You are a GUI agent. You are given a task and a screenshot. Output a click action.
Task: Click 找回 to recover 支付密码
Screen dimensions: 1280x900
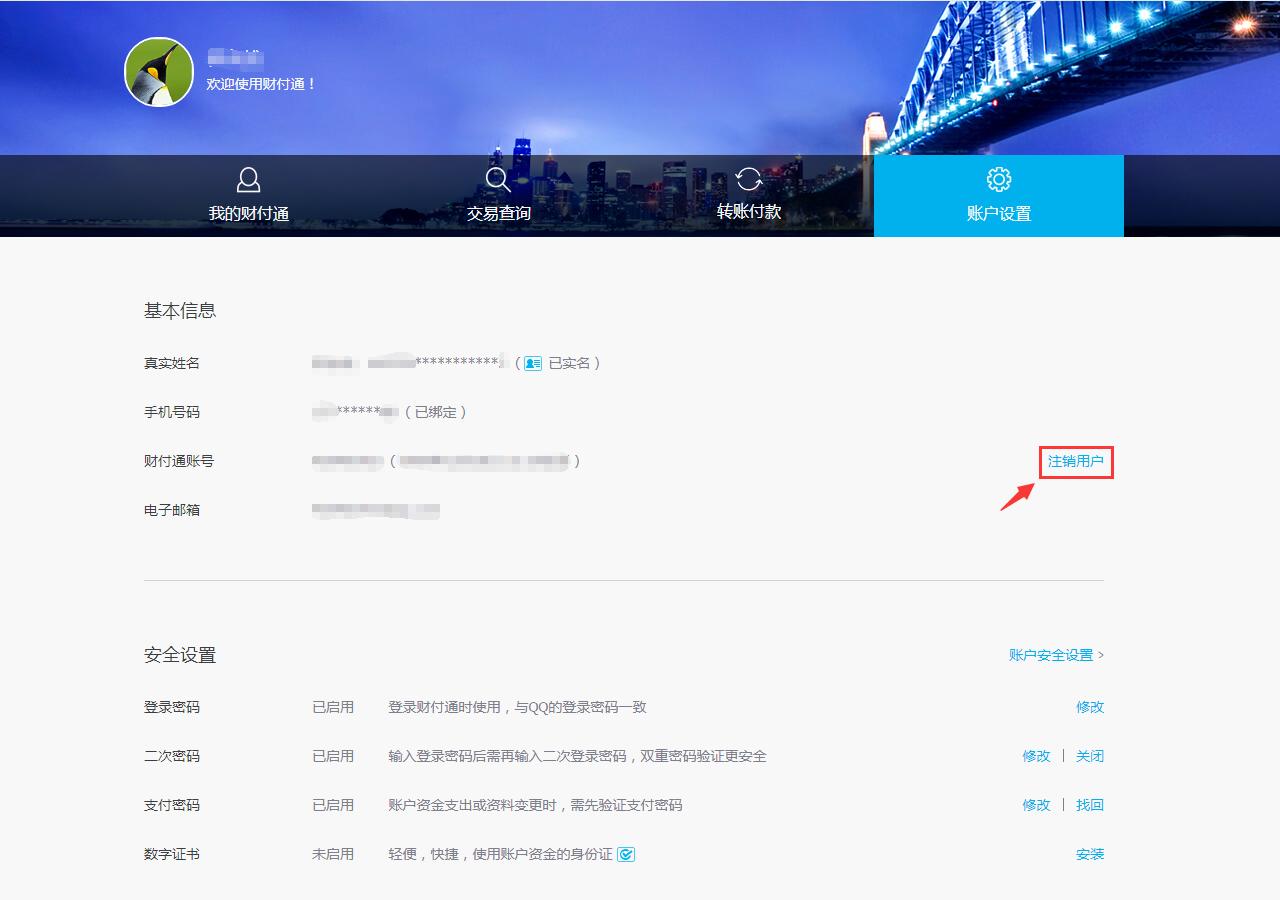click(1090, 805)
